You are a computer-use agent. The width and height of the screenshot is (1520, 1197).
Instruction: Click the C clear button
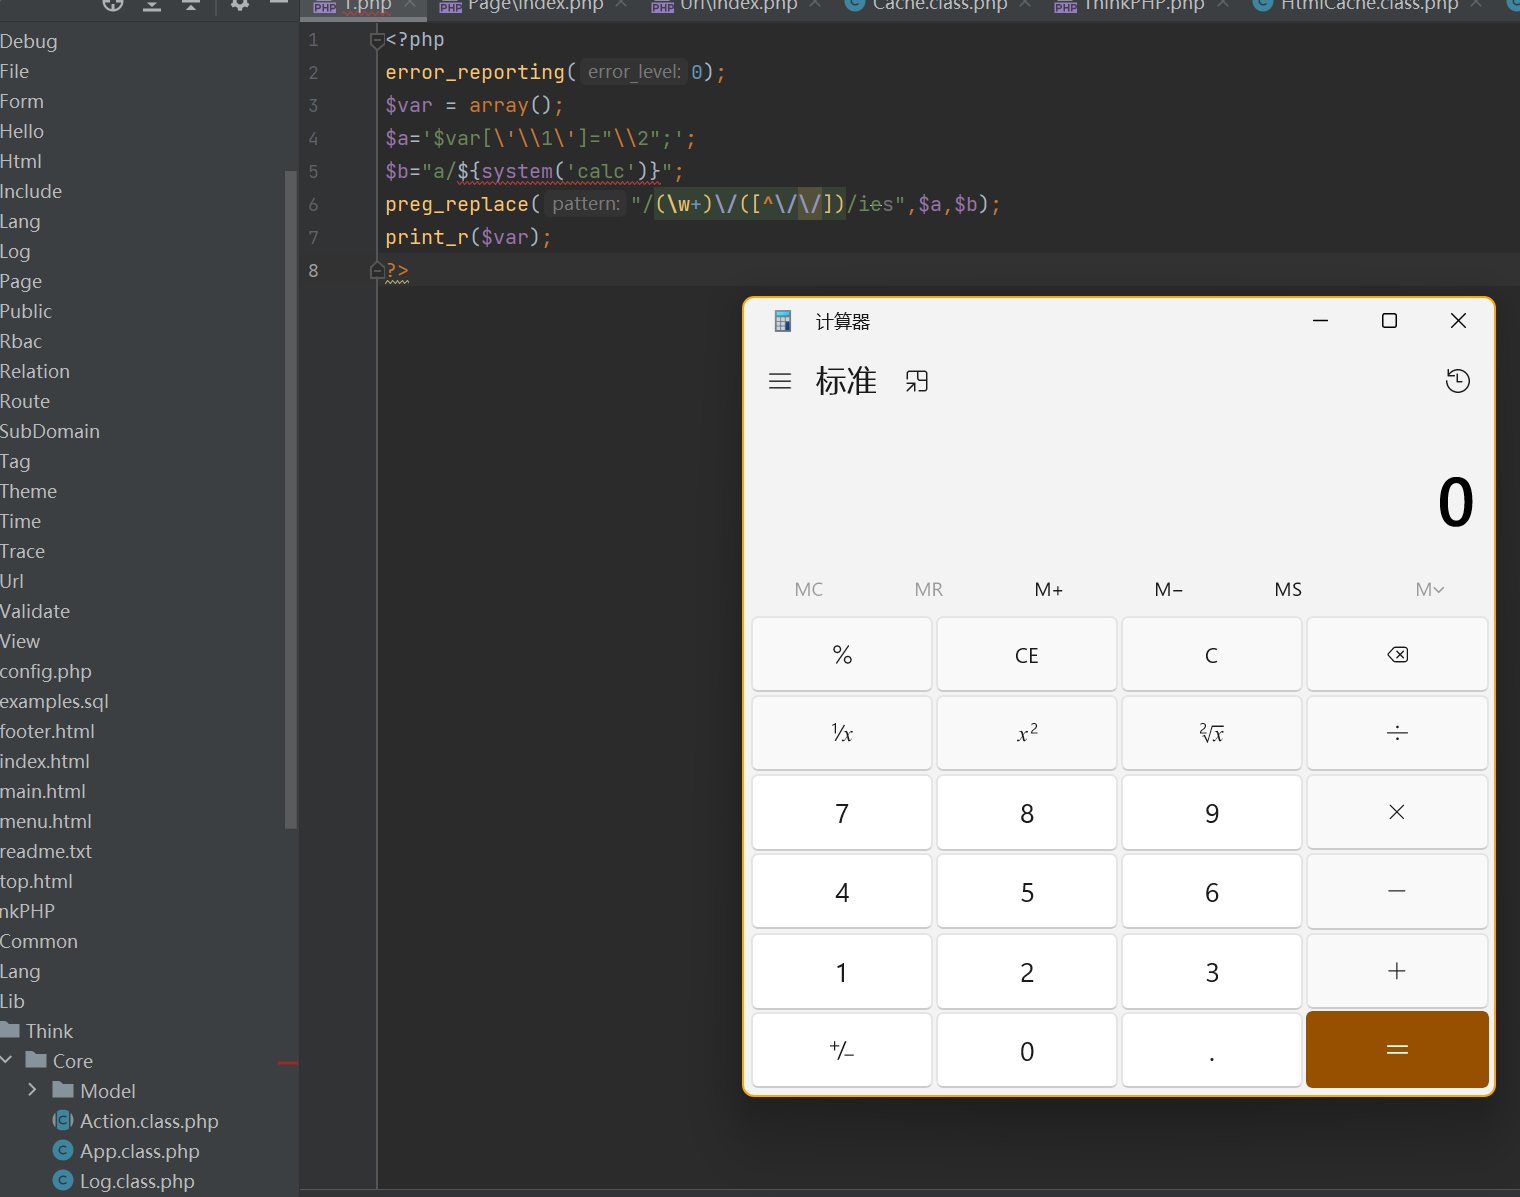1212,654
